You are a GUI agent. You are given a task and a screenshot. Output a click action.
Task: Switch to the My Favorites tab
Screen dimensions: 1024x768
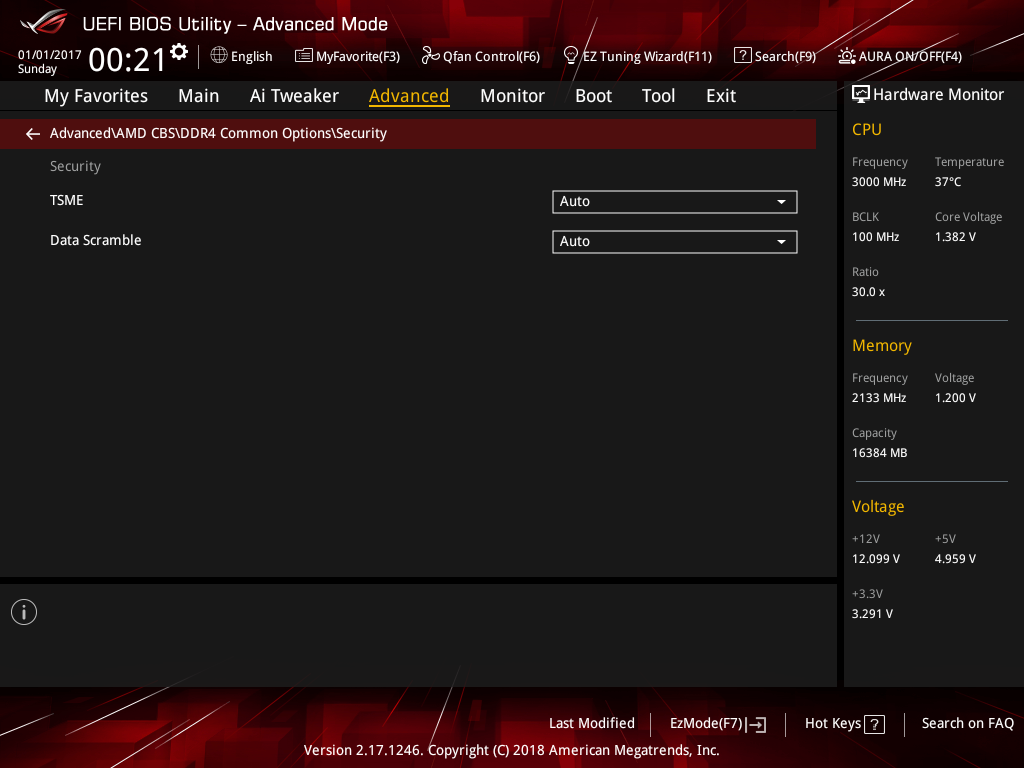click(96, 96)
